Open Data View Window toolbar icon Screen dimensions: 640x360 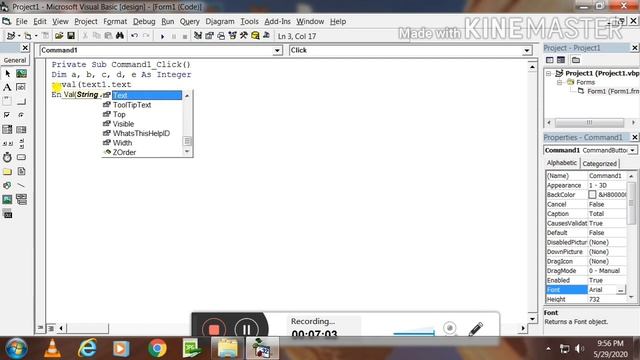255,36
